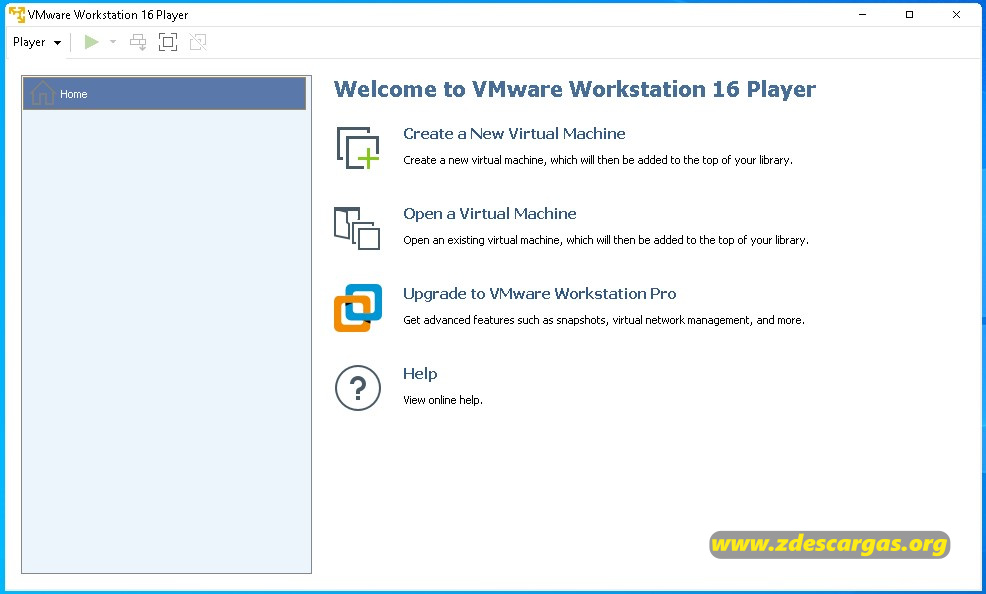Viewport: 986px width, 594px height.
Task: Select Home in the library list
Action: click(x=165, y=94)
